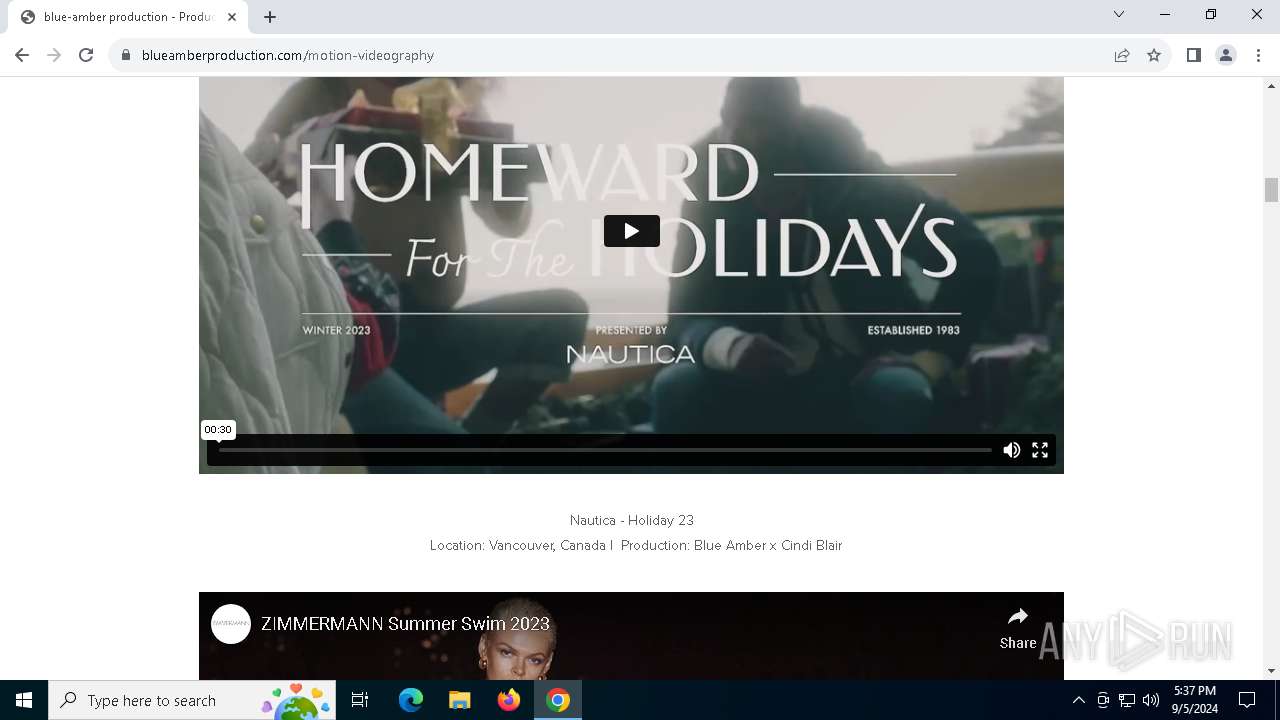
Task: Select the blue-amber production tab
Action: point(128,17)
